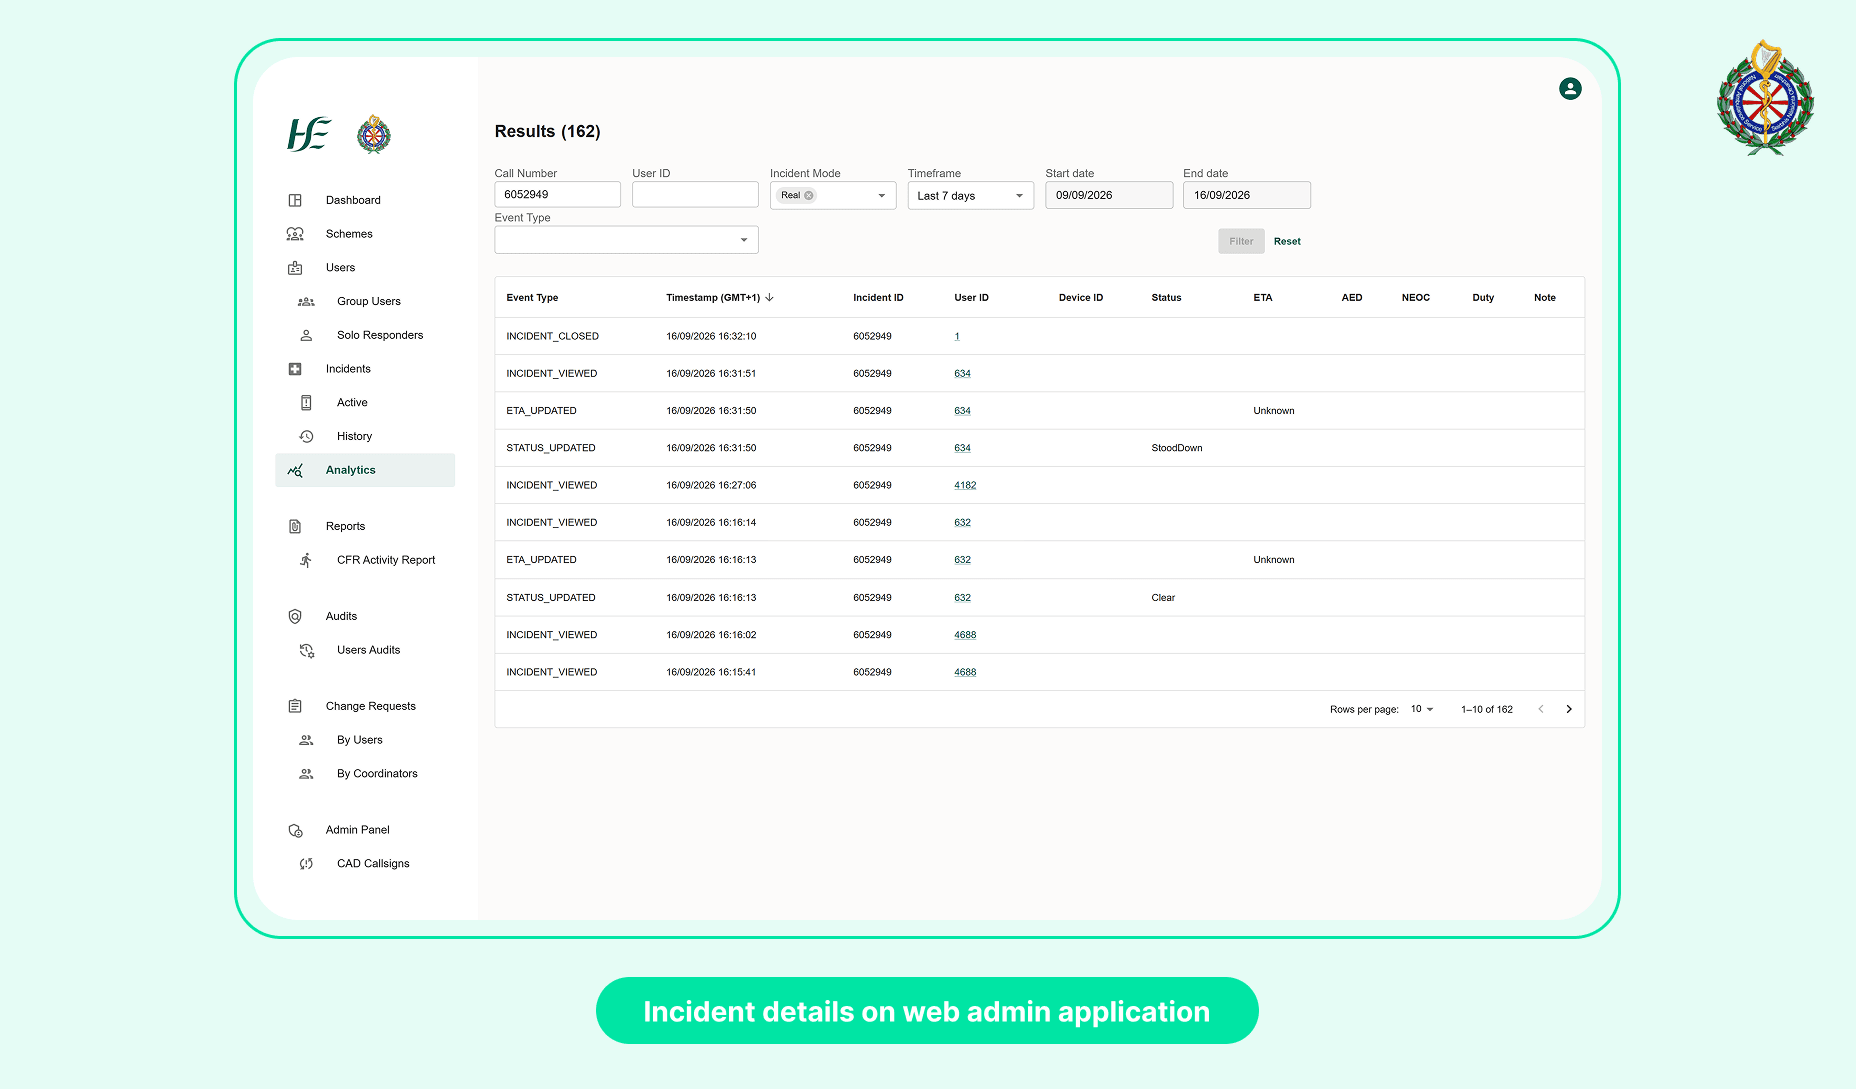Open By Coordinators menu item
This screenshot has width=1856, height=1089.
coord(377,774)
